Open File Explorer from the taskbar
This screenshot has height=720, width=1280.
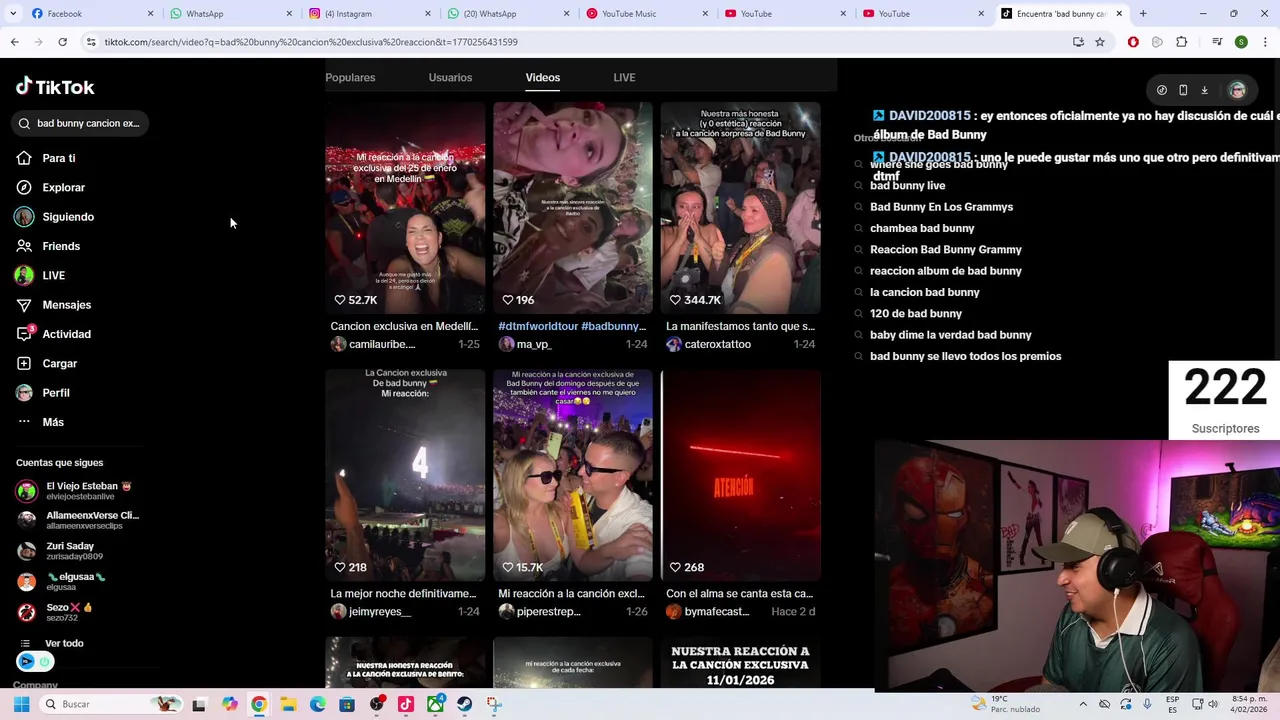(x=288, y=704)
